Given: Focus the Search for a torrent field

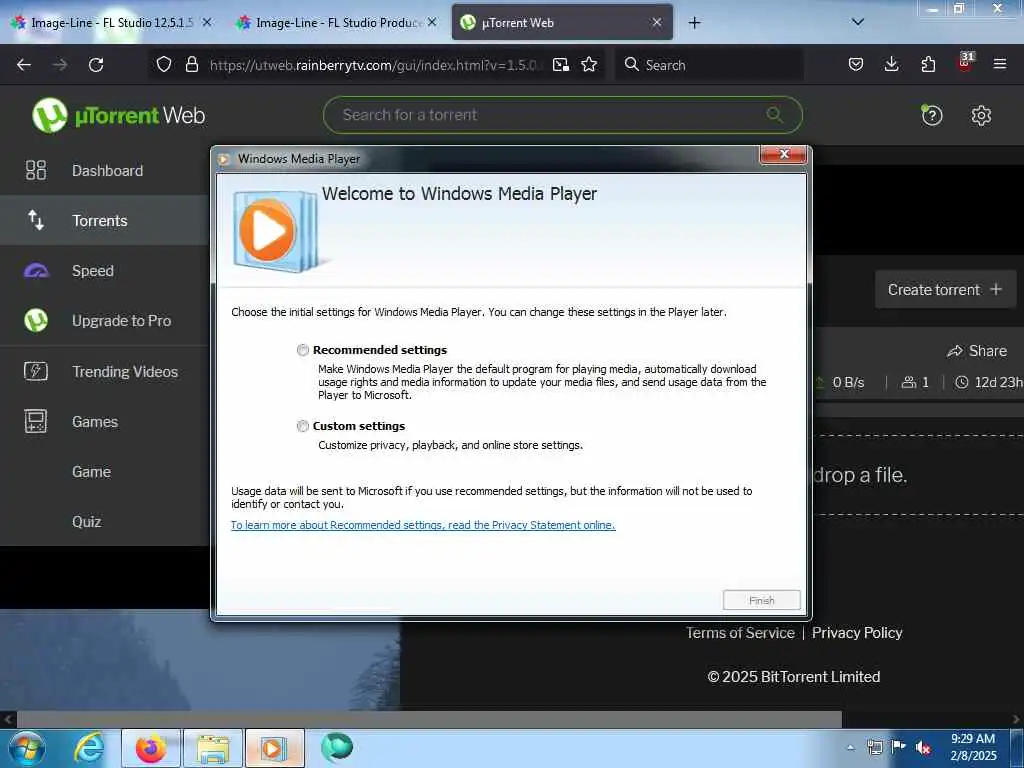Looking at the screenshot, I should click(x=562, y=115).
